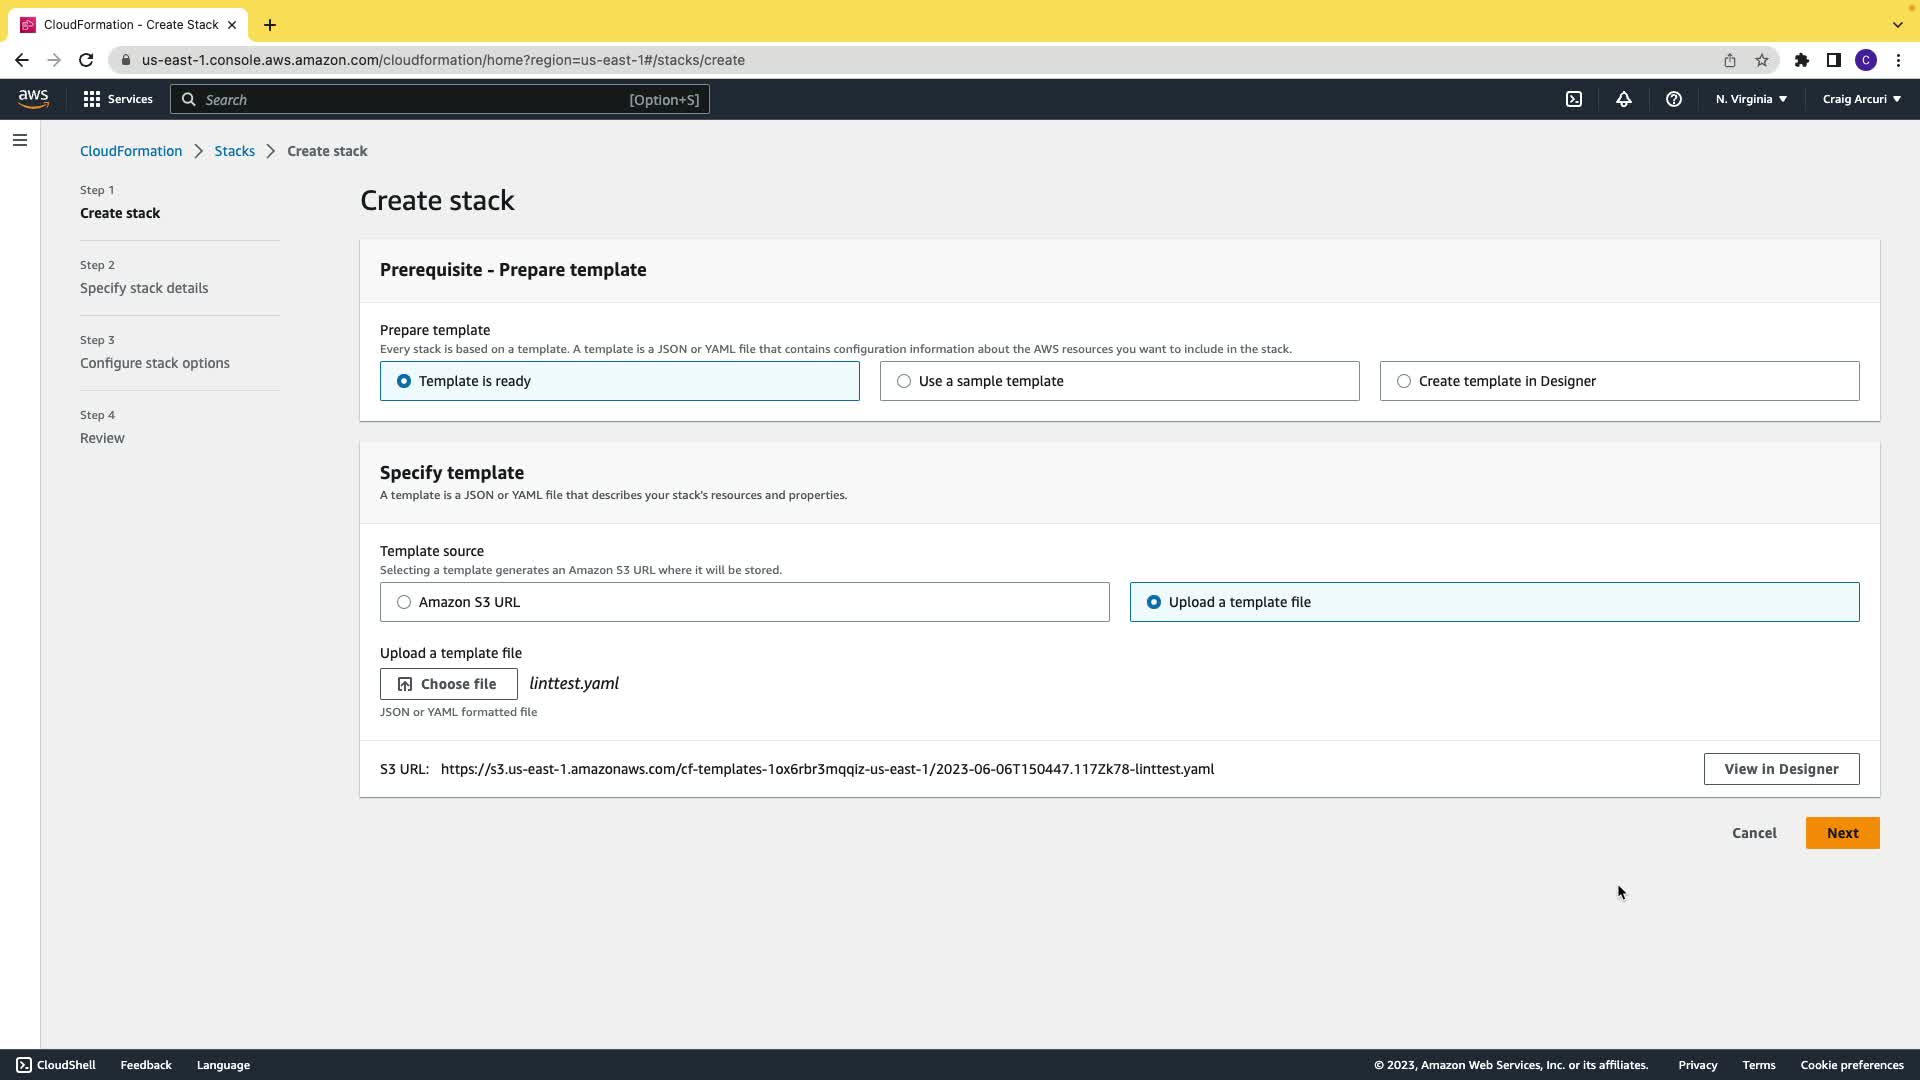Screen dimensions: 1920x1080
Task: Reload the page with the refresh icon
Action: (x=86, y=60)
